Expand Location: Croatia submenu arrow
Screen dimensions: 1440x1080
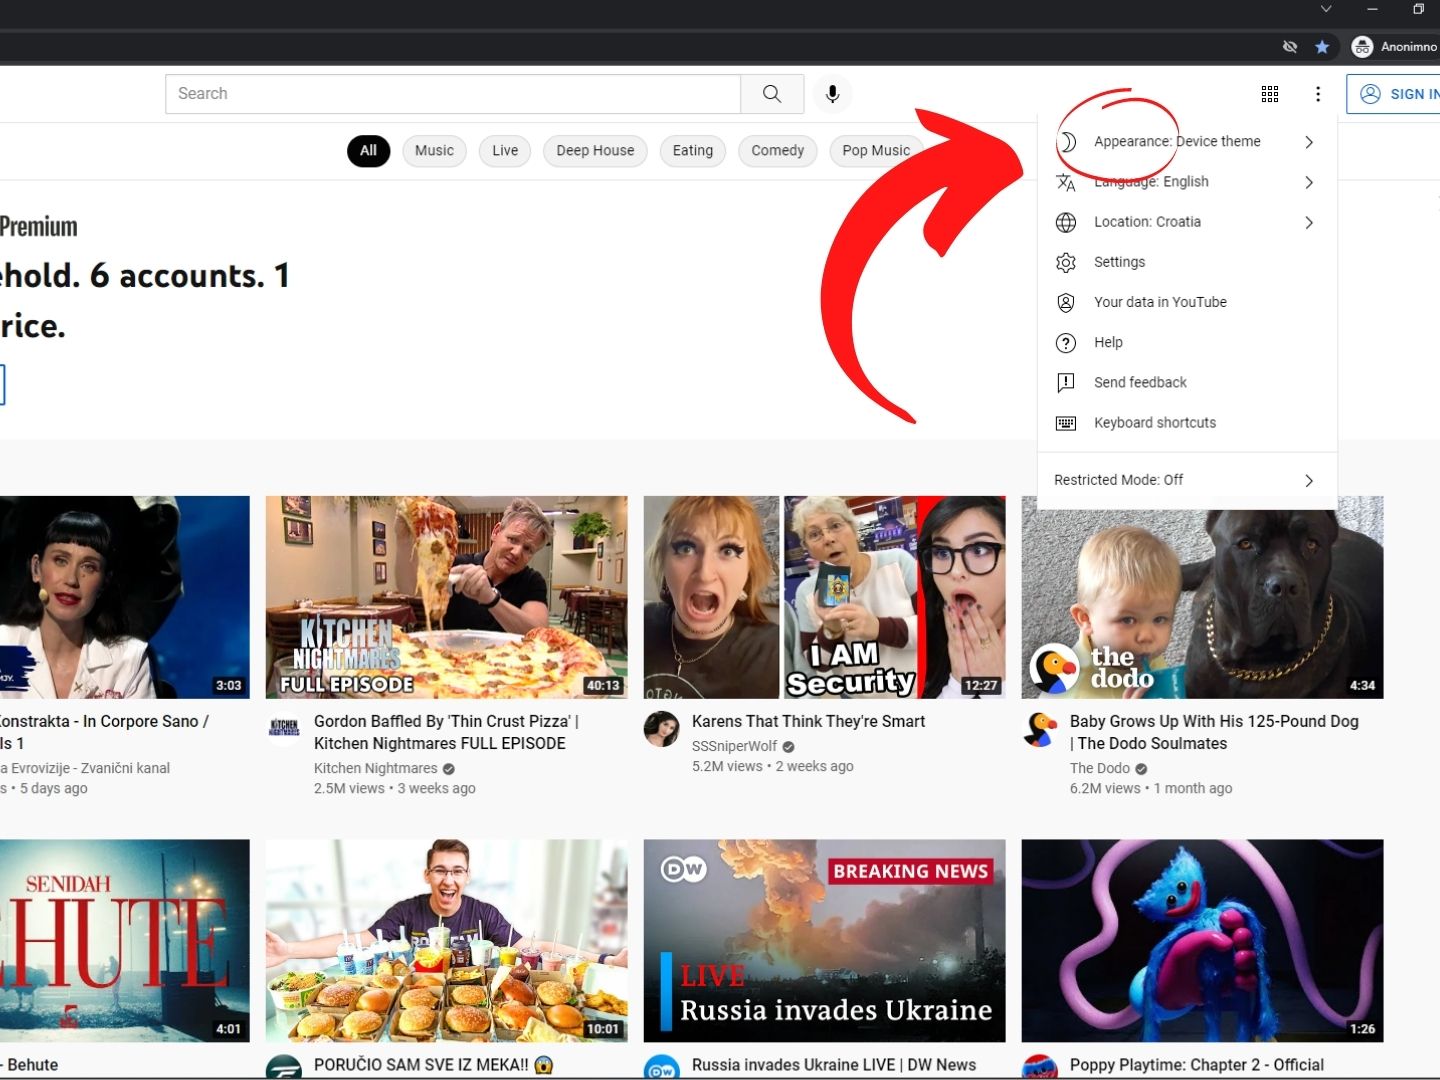pyautogui.click(x=1309, y=222)
